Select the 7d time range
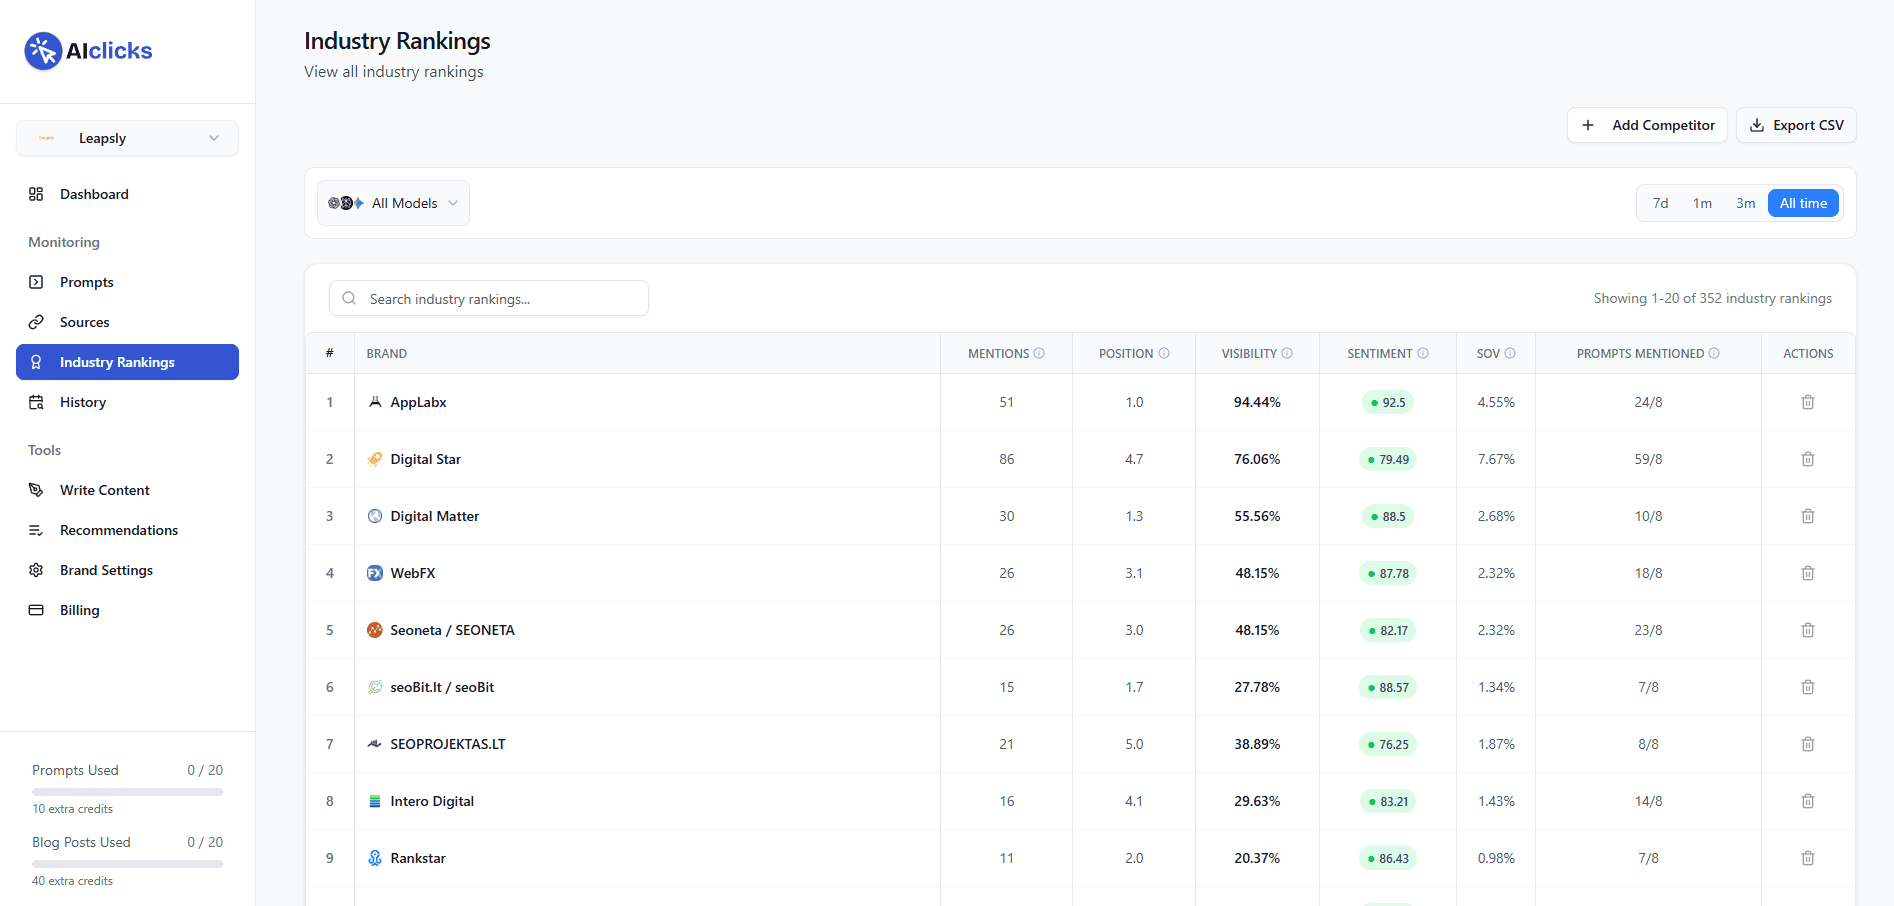 (x=1660, y=203)
